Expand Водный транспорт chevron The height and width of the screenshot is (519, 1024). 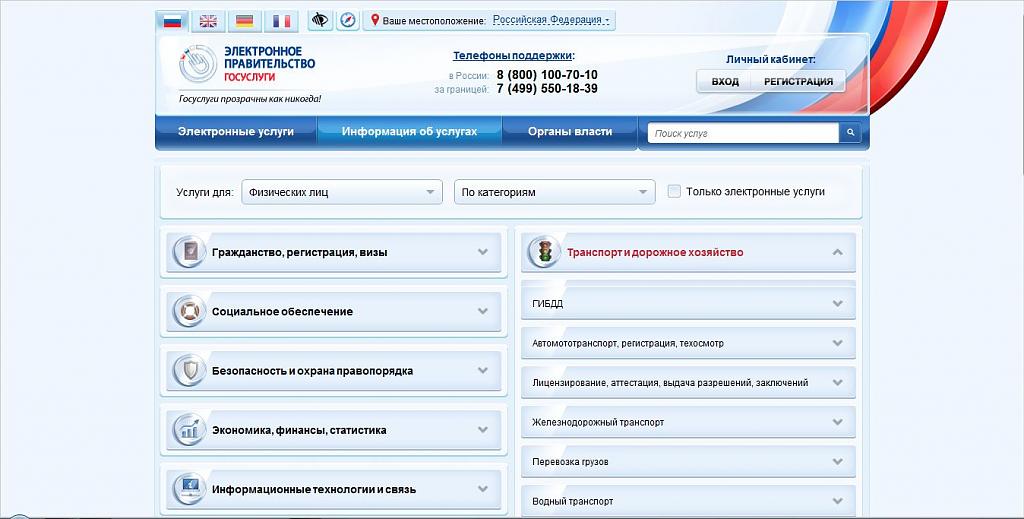point(838,501)
